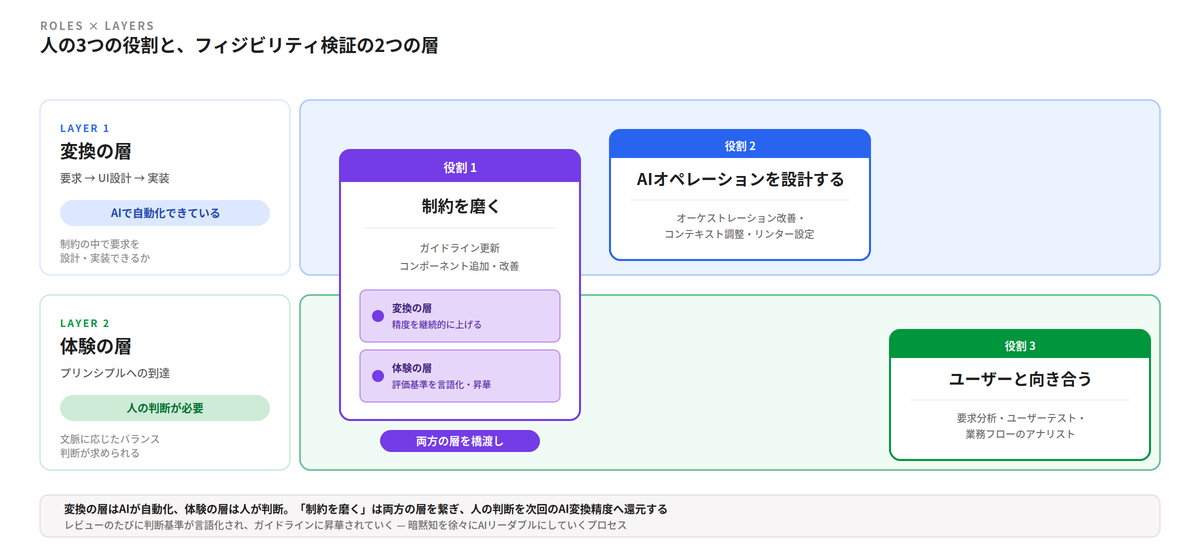Image resolution: width=1200 pixels, height=560 pixels.
Task: Click the '体験の層 評価基準を言語化・昇華' box
Action: point(460,376)
